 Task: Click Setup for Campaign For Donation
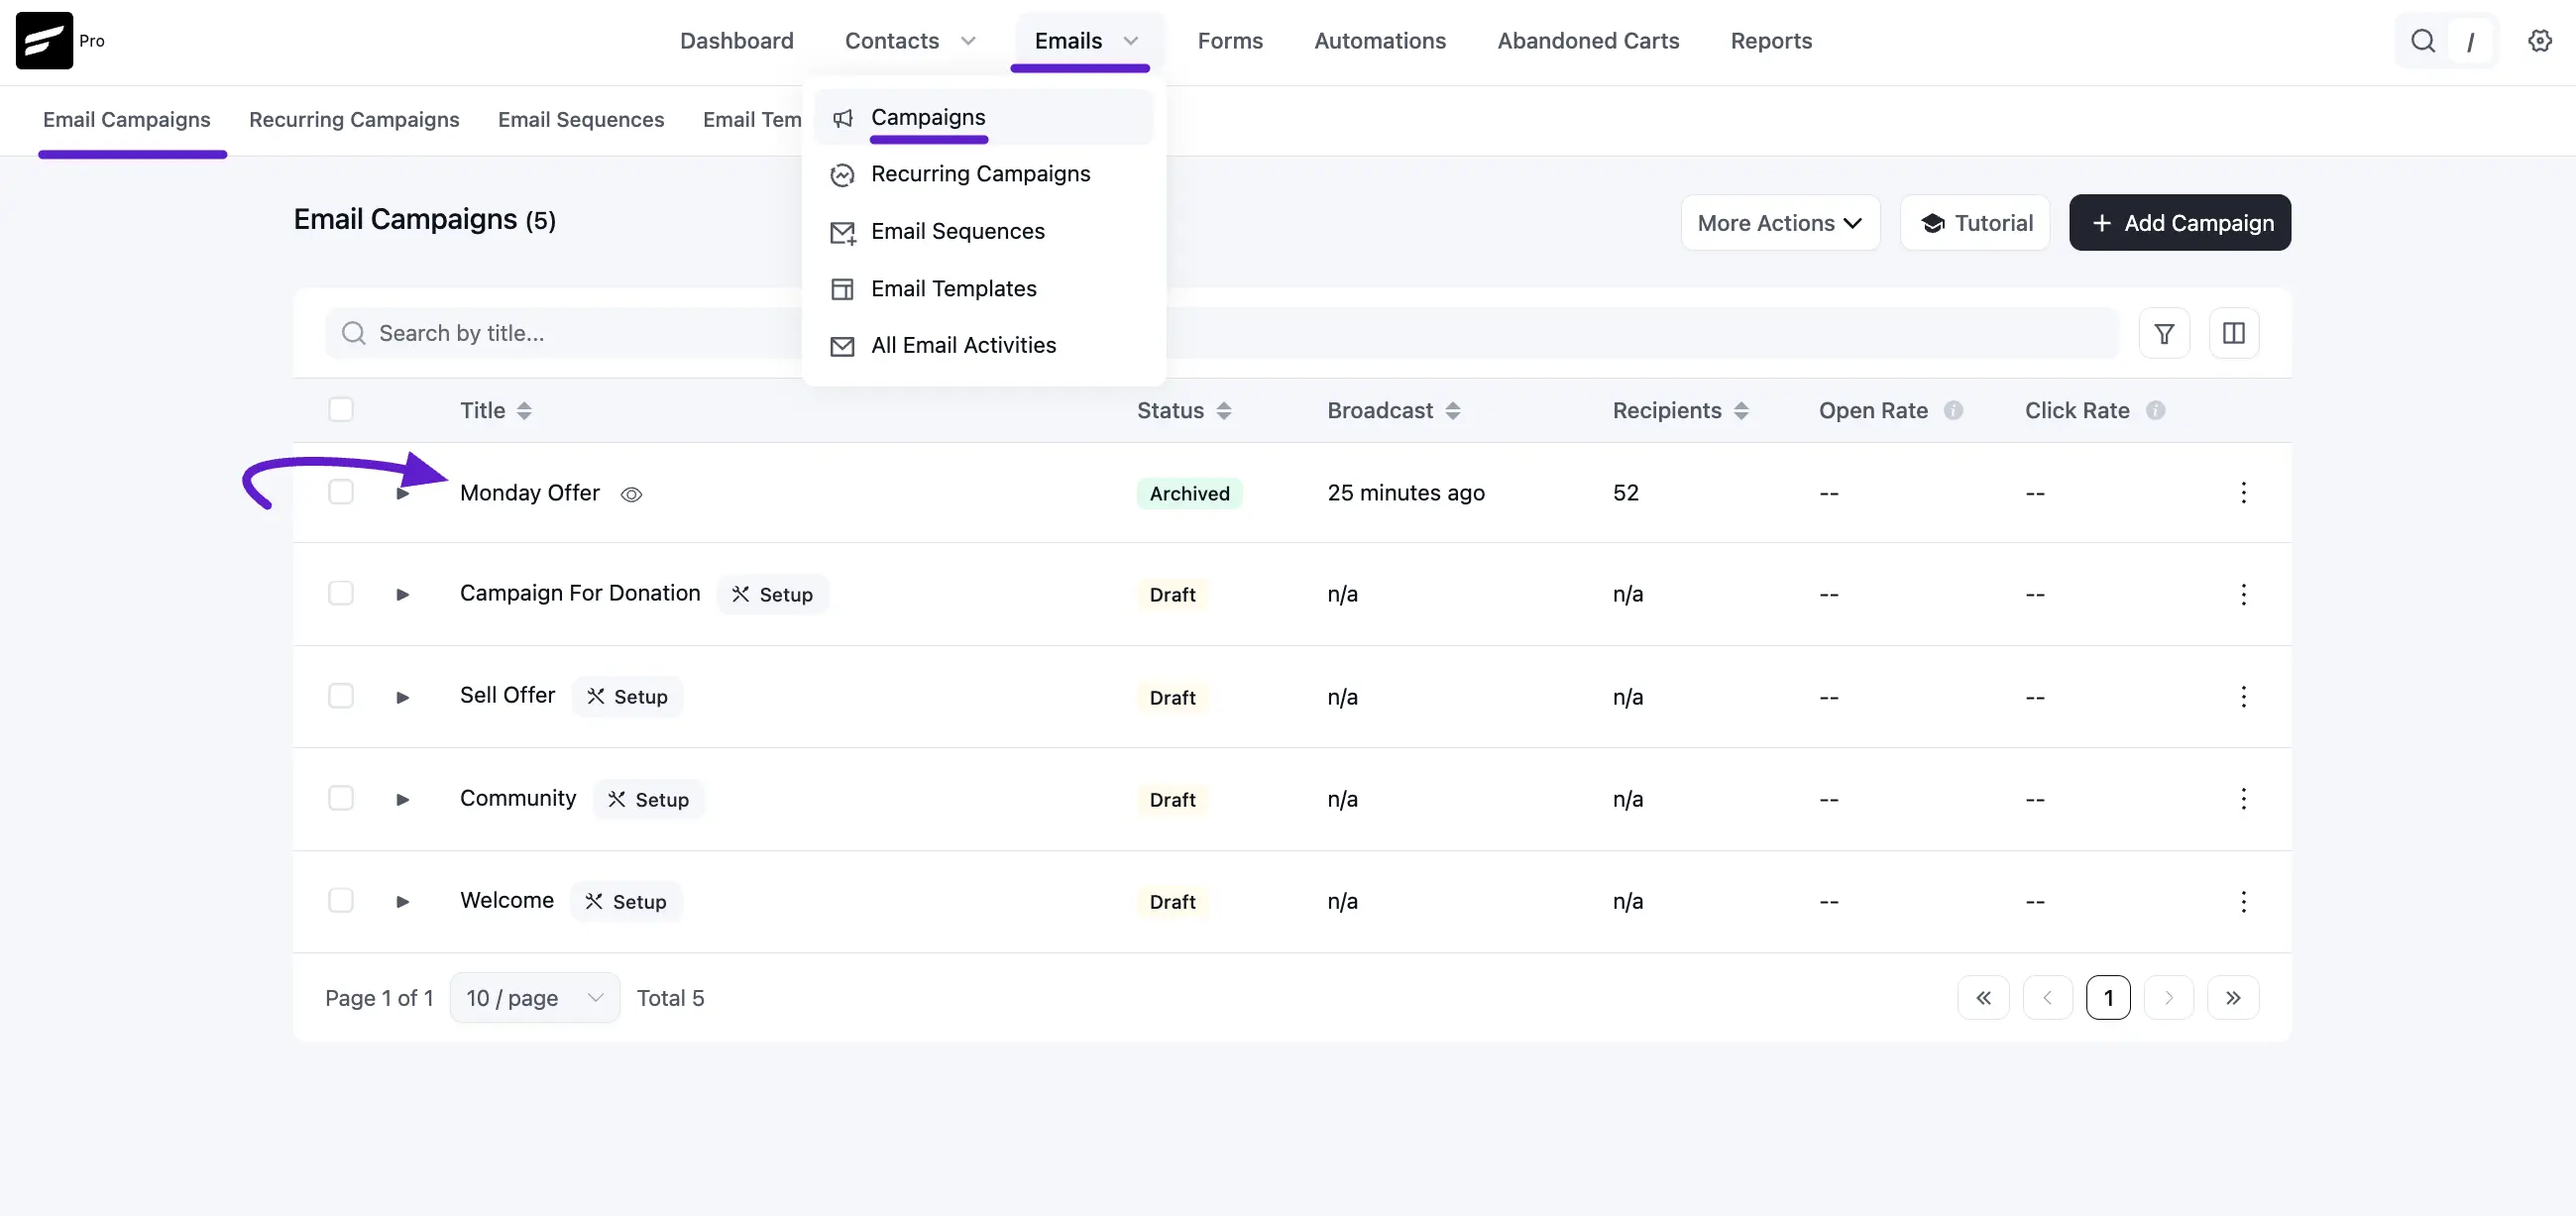coord(772,594)
